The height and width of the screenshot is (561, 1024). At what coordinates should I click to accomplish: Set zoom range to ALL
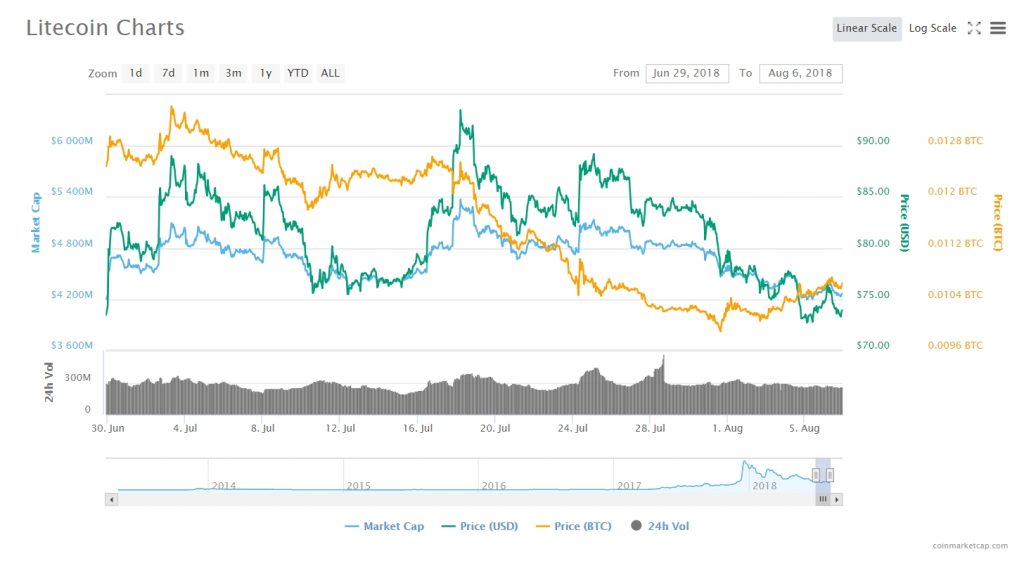tap(330, 73)
